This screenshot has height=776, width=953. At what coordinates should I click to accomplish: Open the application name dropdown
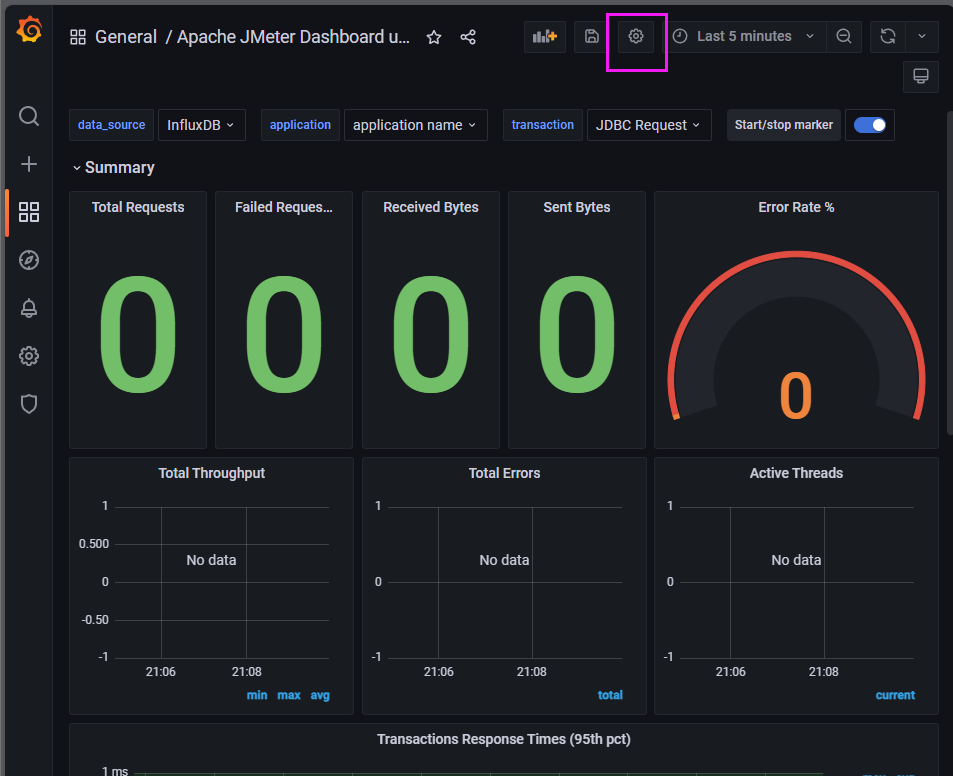416,125
